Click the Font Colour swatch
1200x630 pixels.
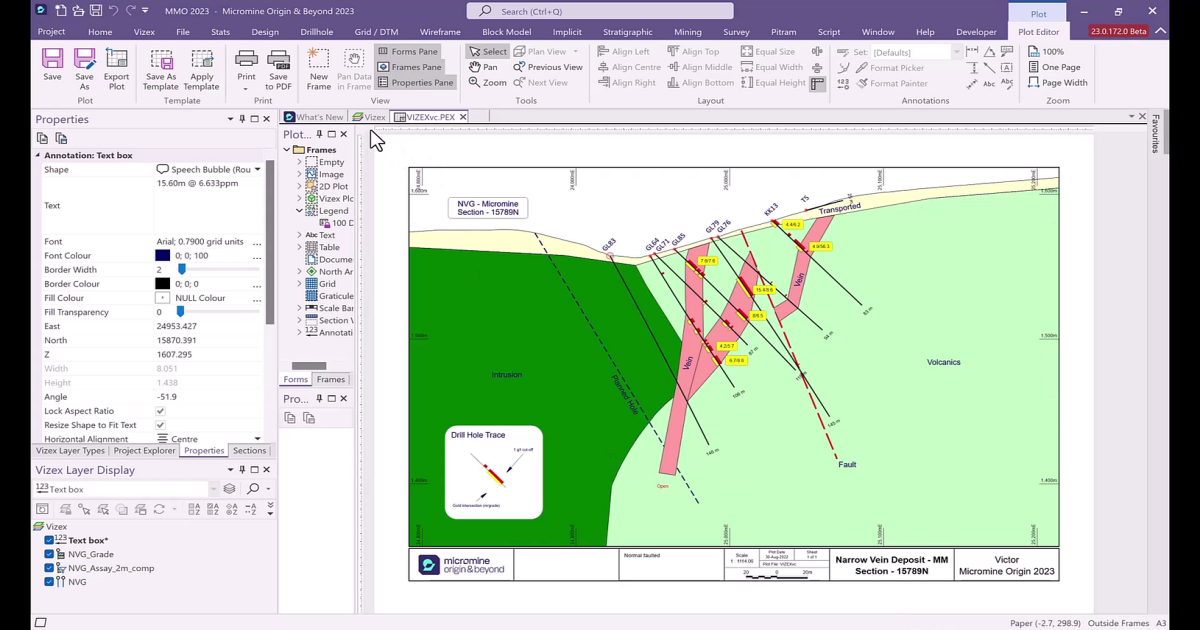point(162,256)
